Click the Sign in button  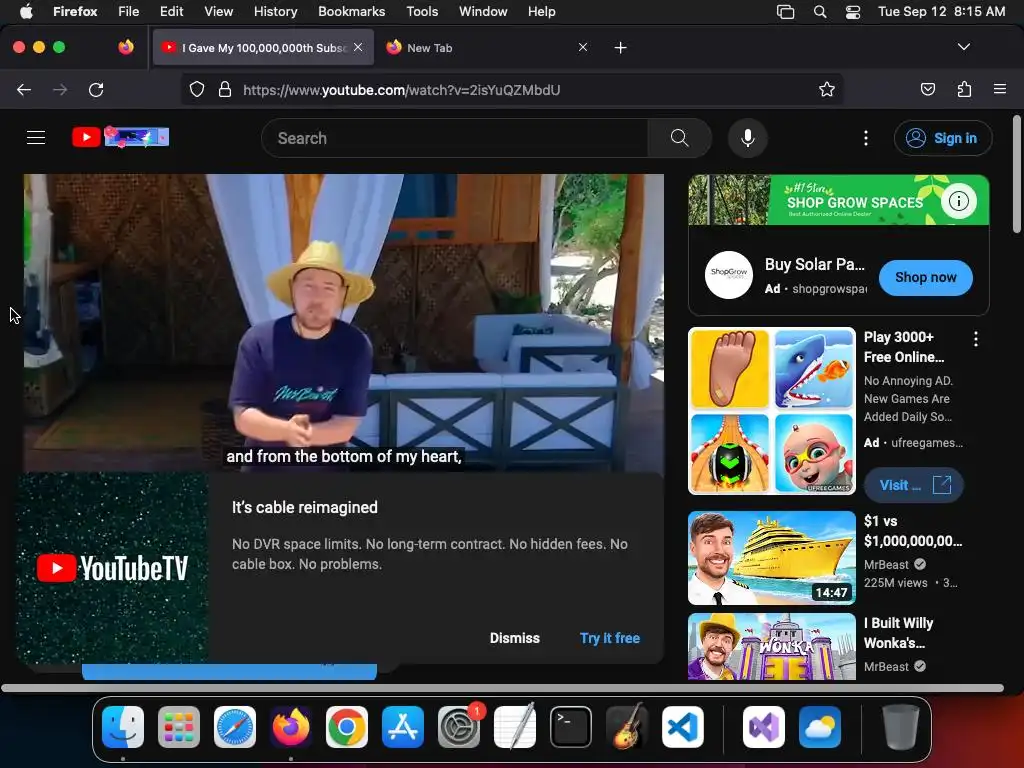point(942,138)
